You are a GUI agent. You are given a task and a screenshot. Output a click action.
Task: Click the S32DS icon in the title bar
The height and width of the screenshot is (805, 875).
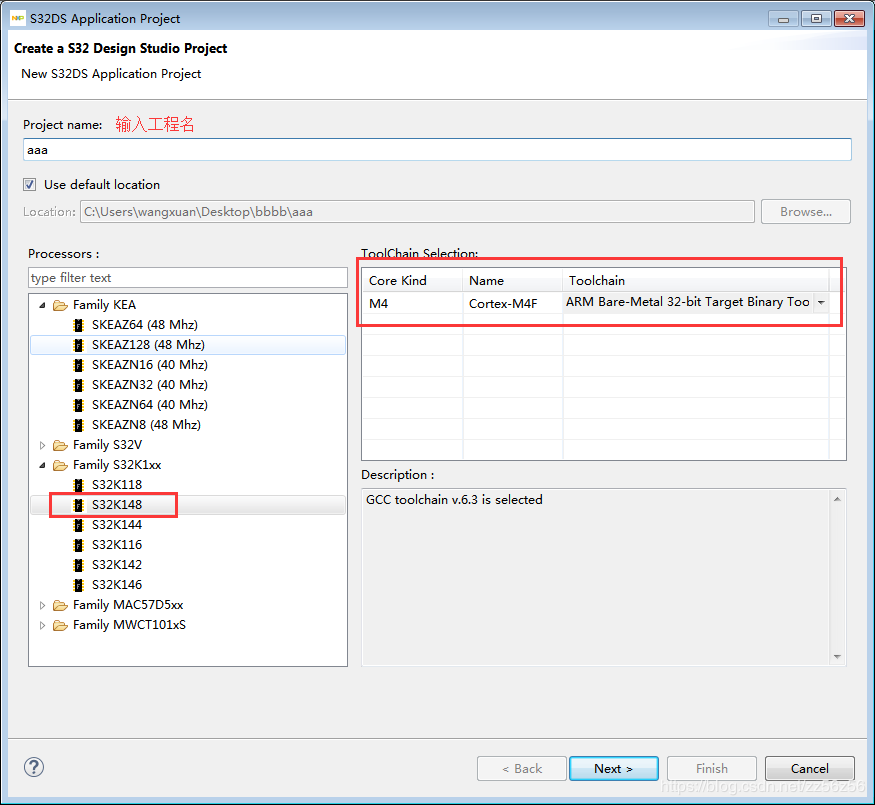(15, 17)
